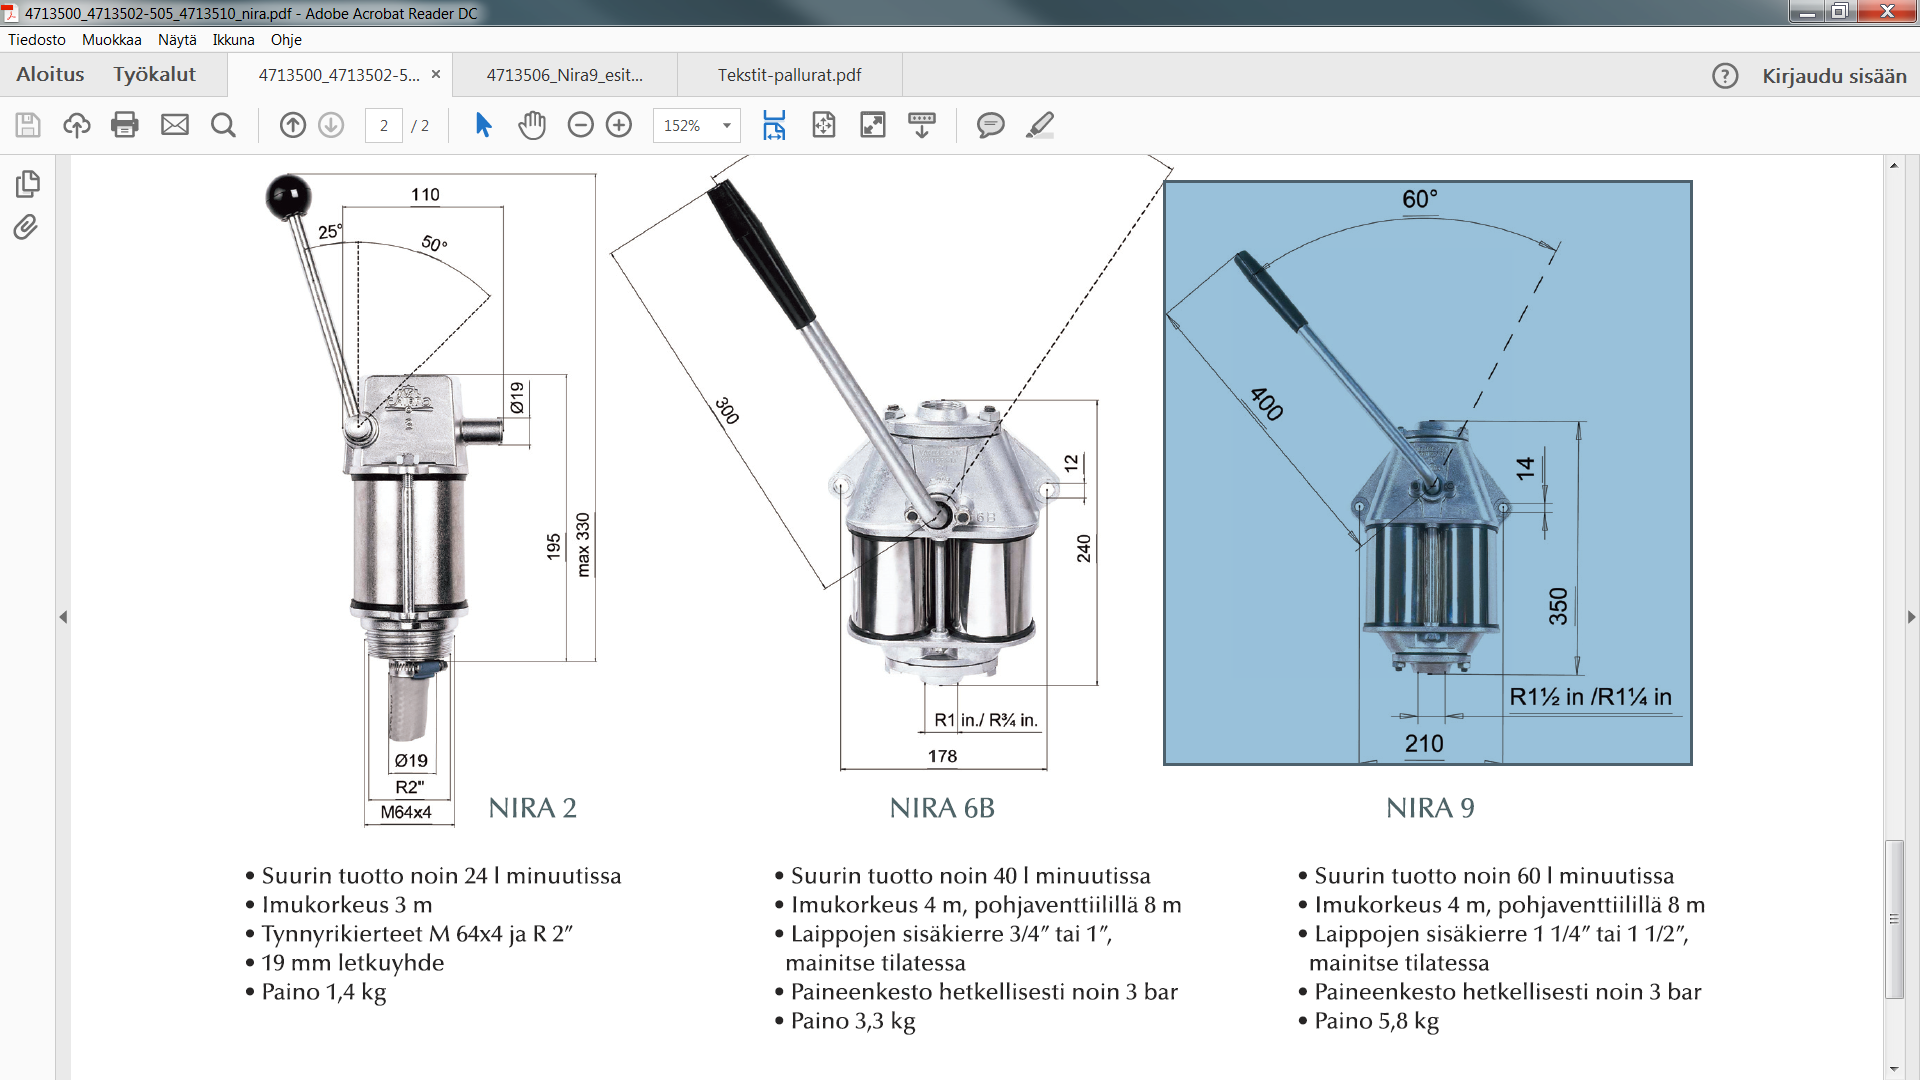1920x1080 pixels.
Task: Toggle the Fit to width scrolling mode
Action: [774, 125]
